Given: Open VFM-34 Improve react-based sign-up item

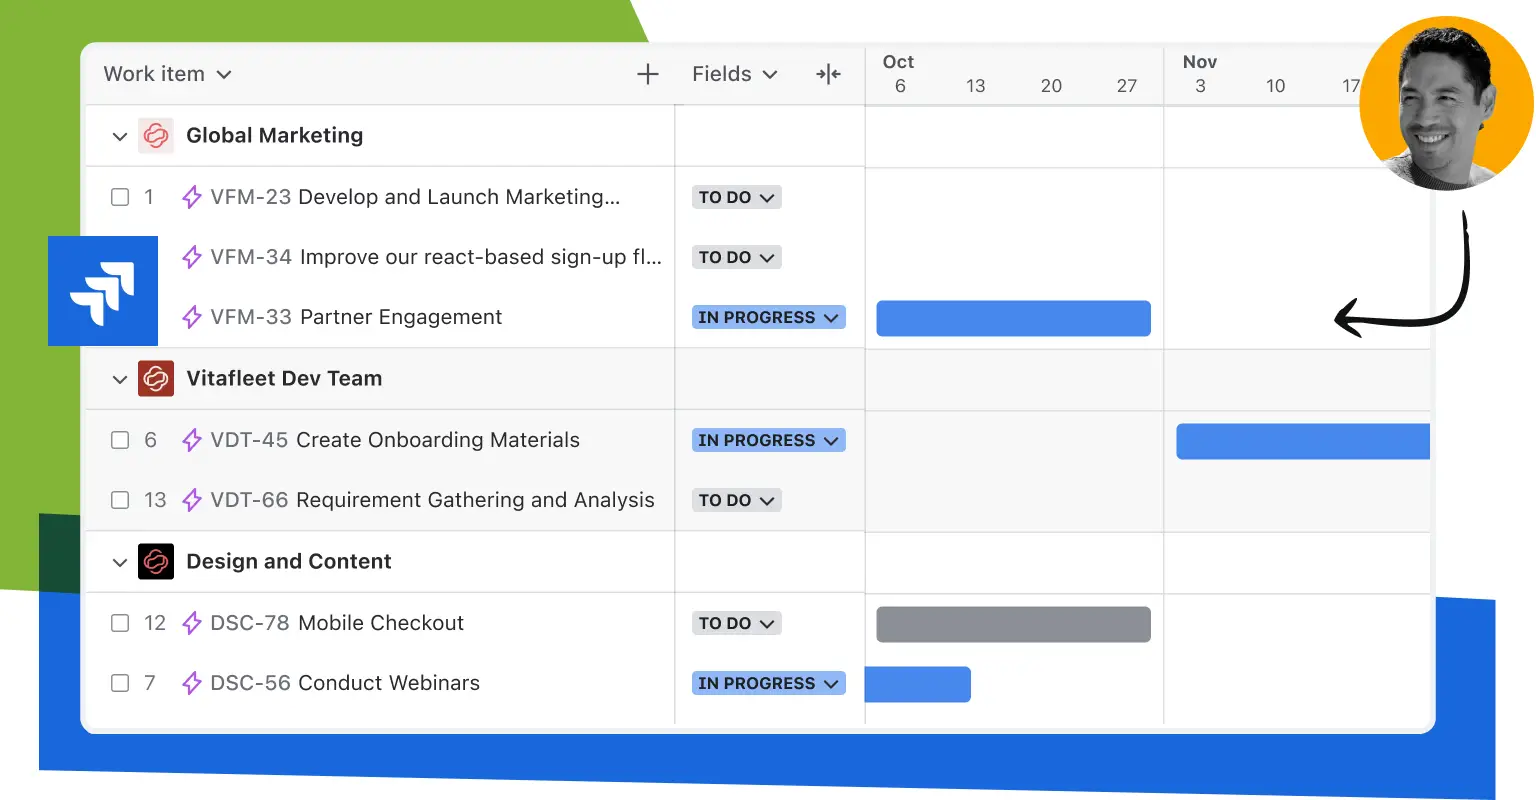Looking at the screenshot, I should [436, 257].
